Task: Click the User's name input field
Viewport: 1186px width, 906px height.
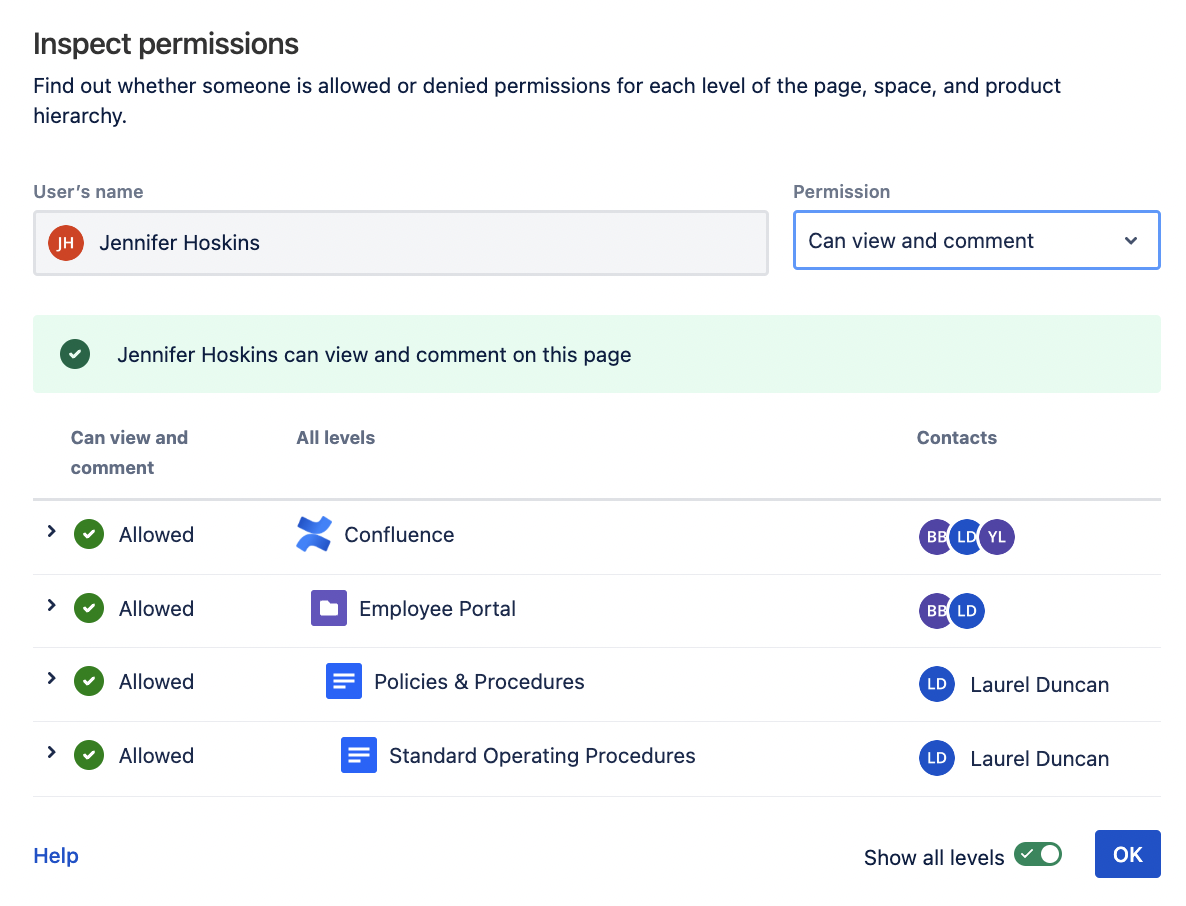Action: pos(401,243)
